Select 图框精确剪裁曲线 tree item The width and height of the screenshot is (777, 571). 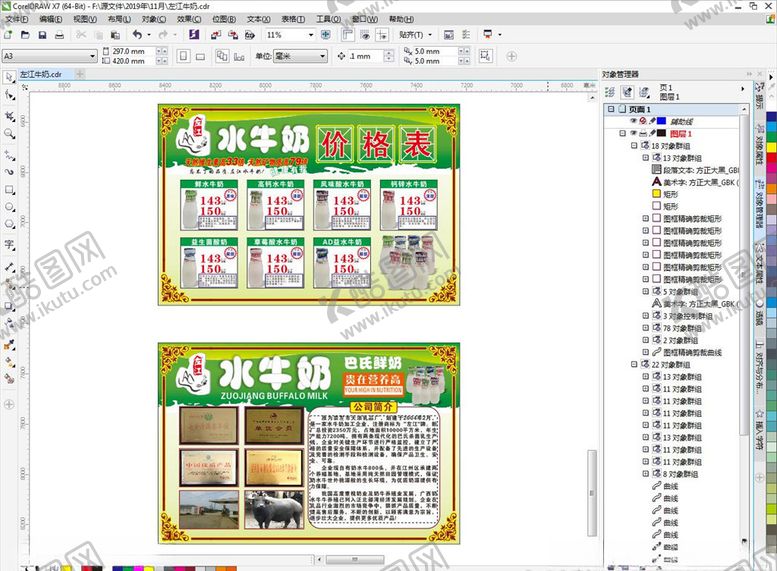point(692,352)
